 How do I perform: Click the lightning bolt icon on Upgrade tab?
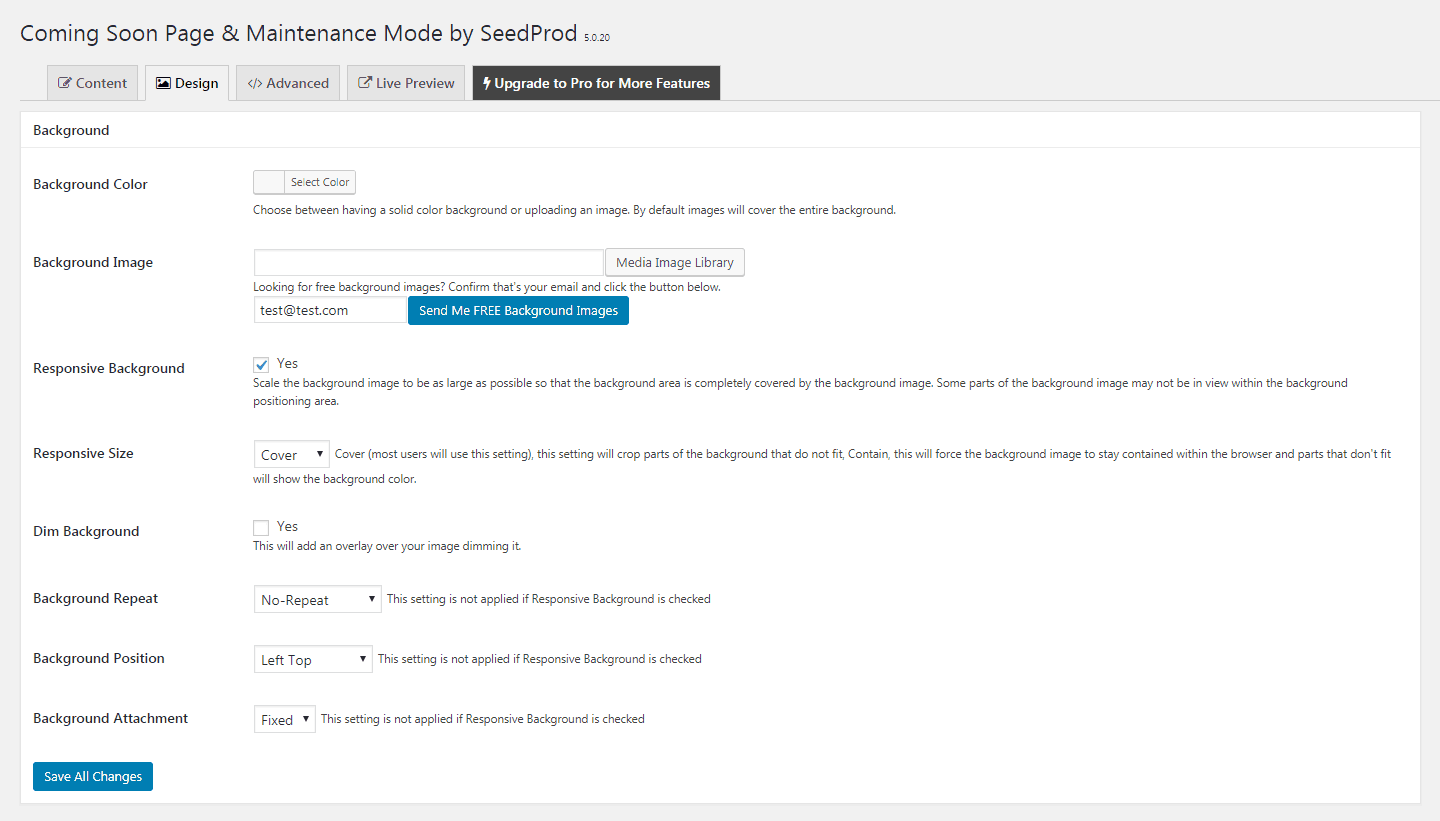pos(487,83)
